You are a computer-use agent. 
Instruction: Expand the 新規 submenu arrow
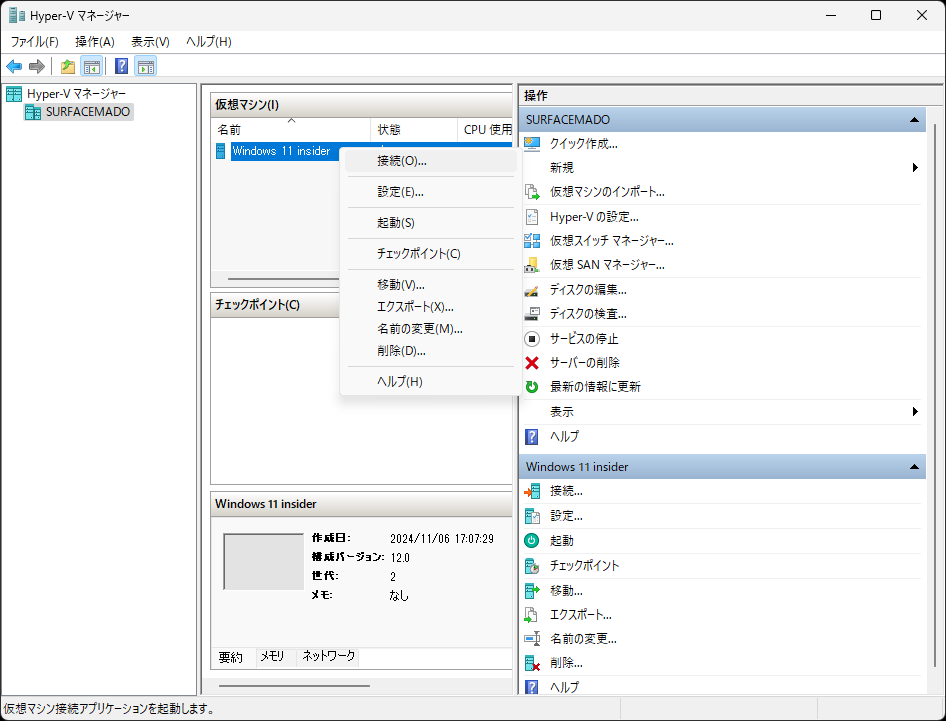pos(913,167)
